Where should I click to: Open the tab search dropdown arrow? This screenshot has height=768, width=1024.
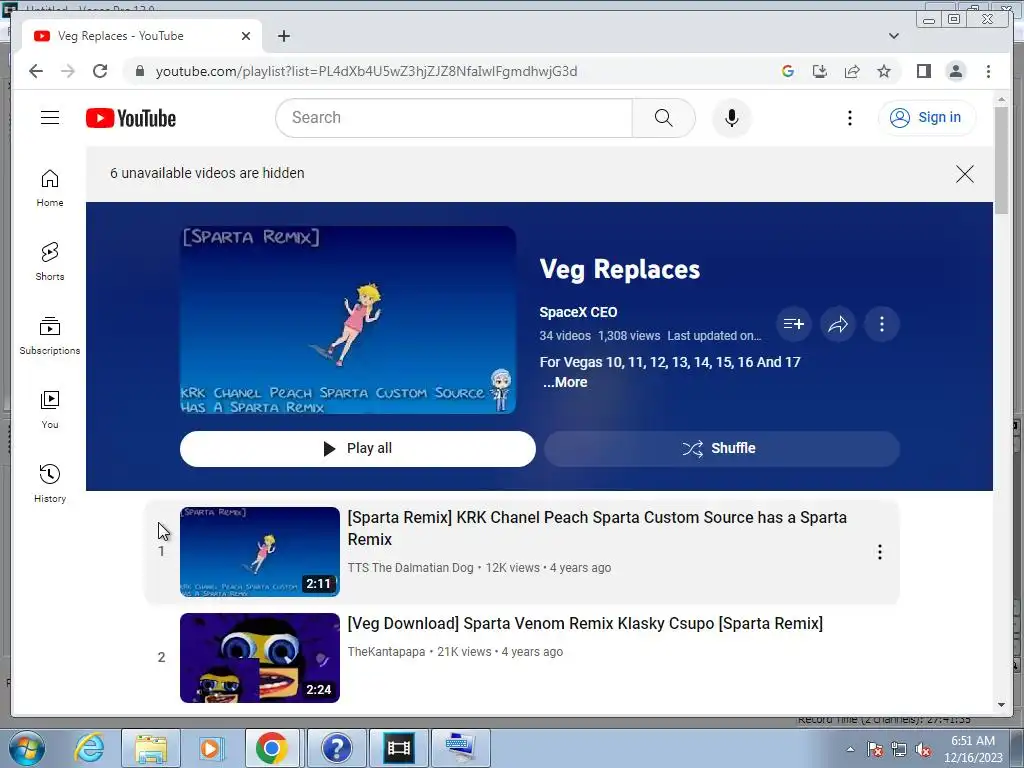(x=893, y=36)
